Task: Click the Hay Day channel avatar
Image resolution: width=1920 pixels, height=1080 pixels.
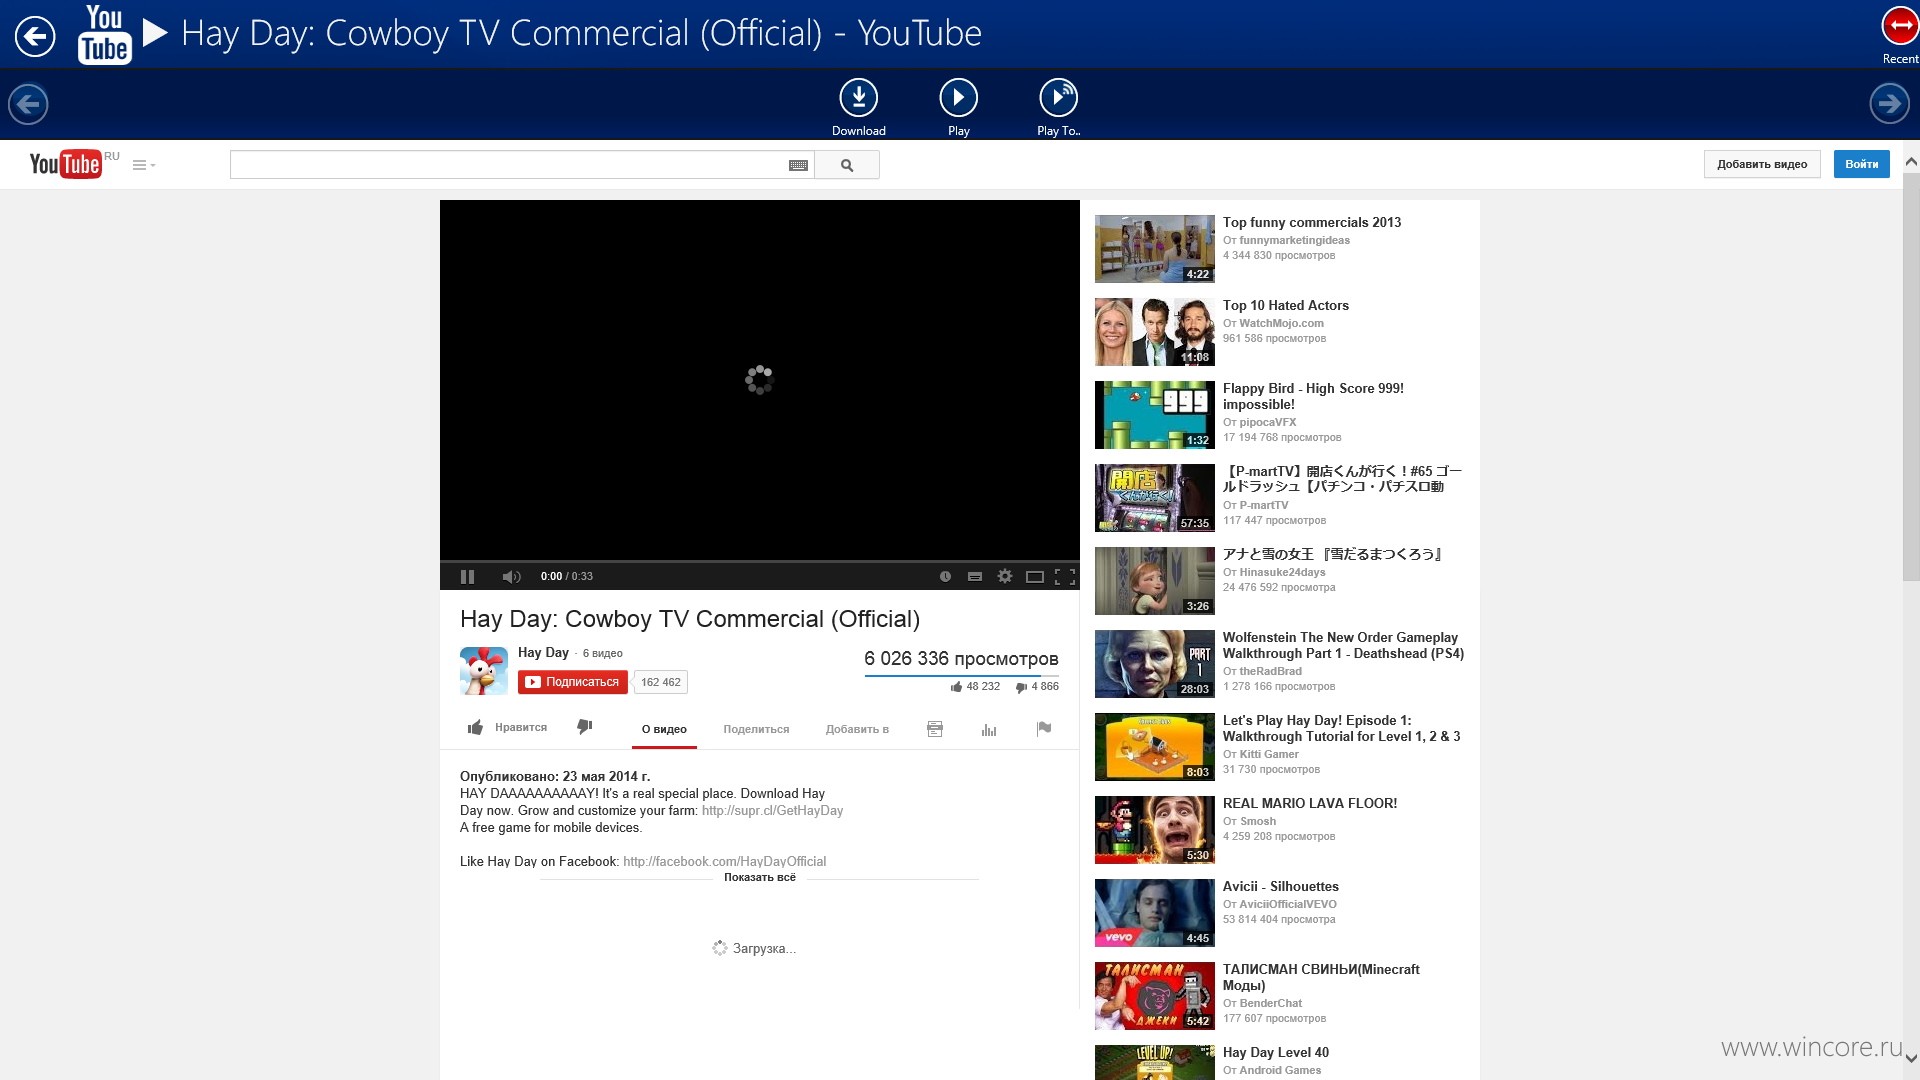Action: tap(484, 671)
